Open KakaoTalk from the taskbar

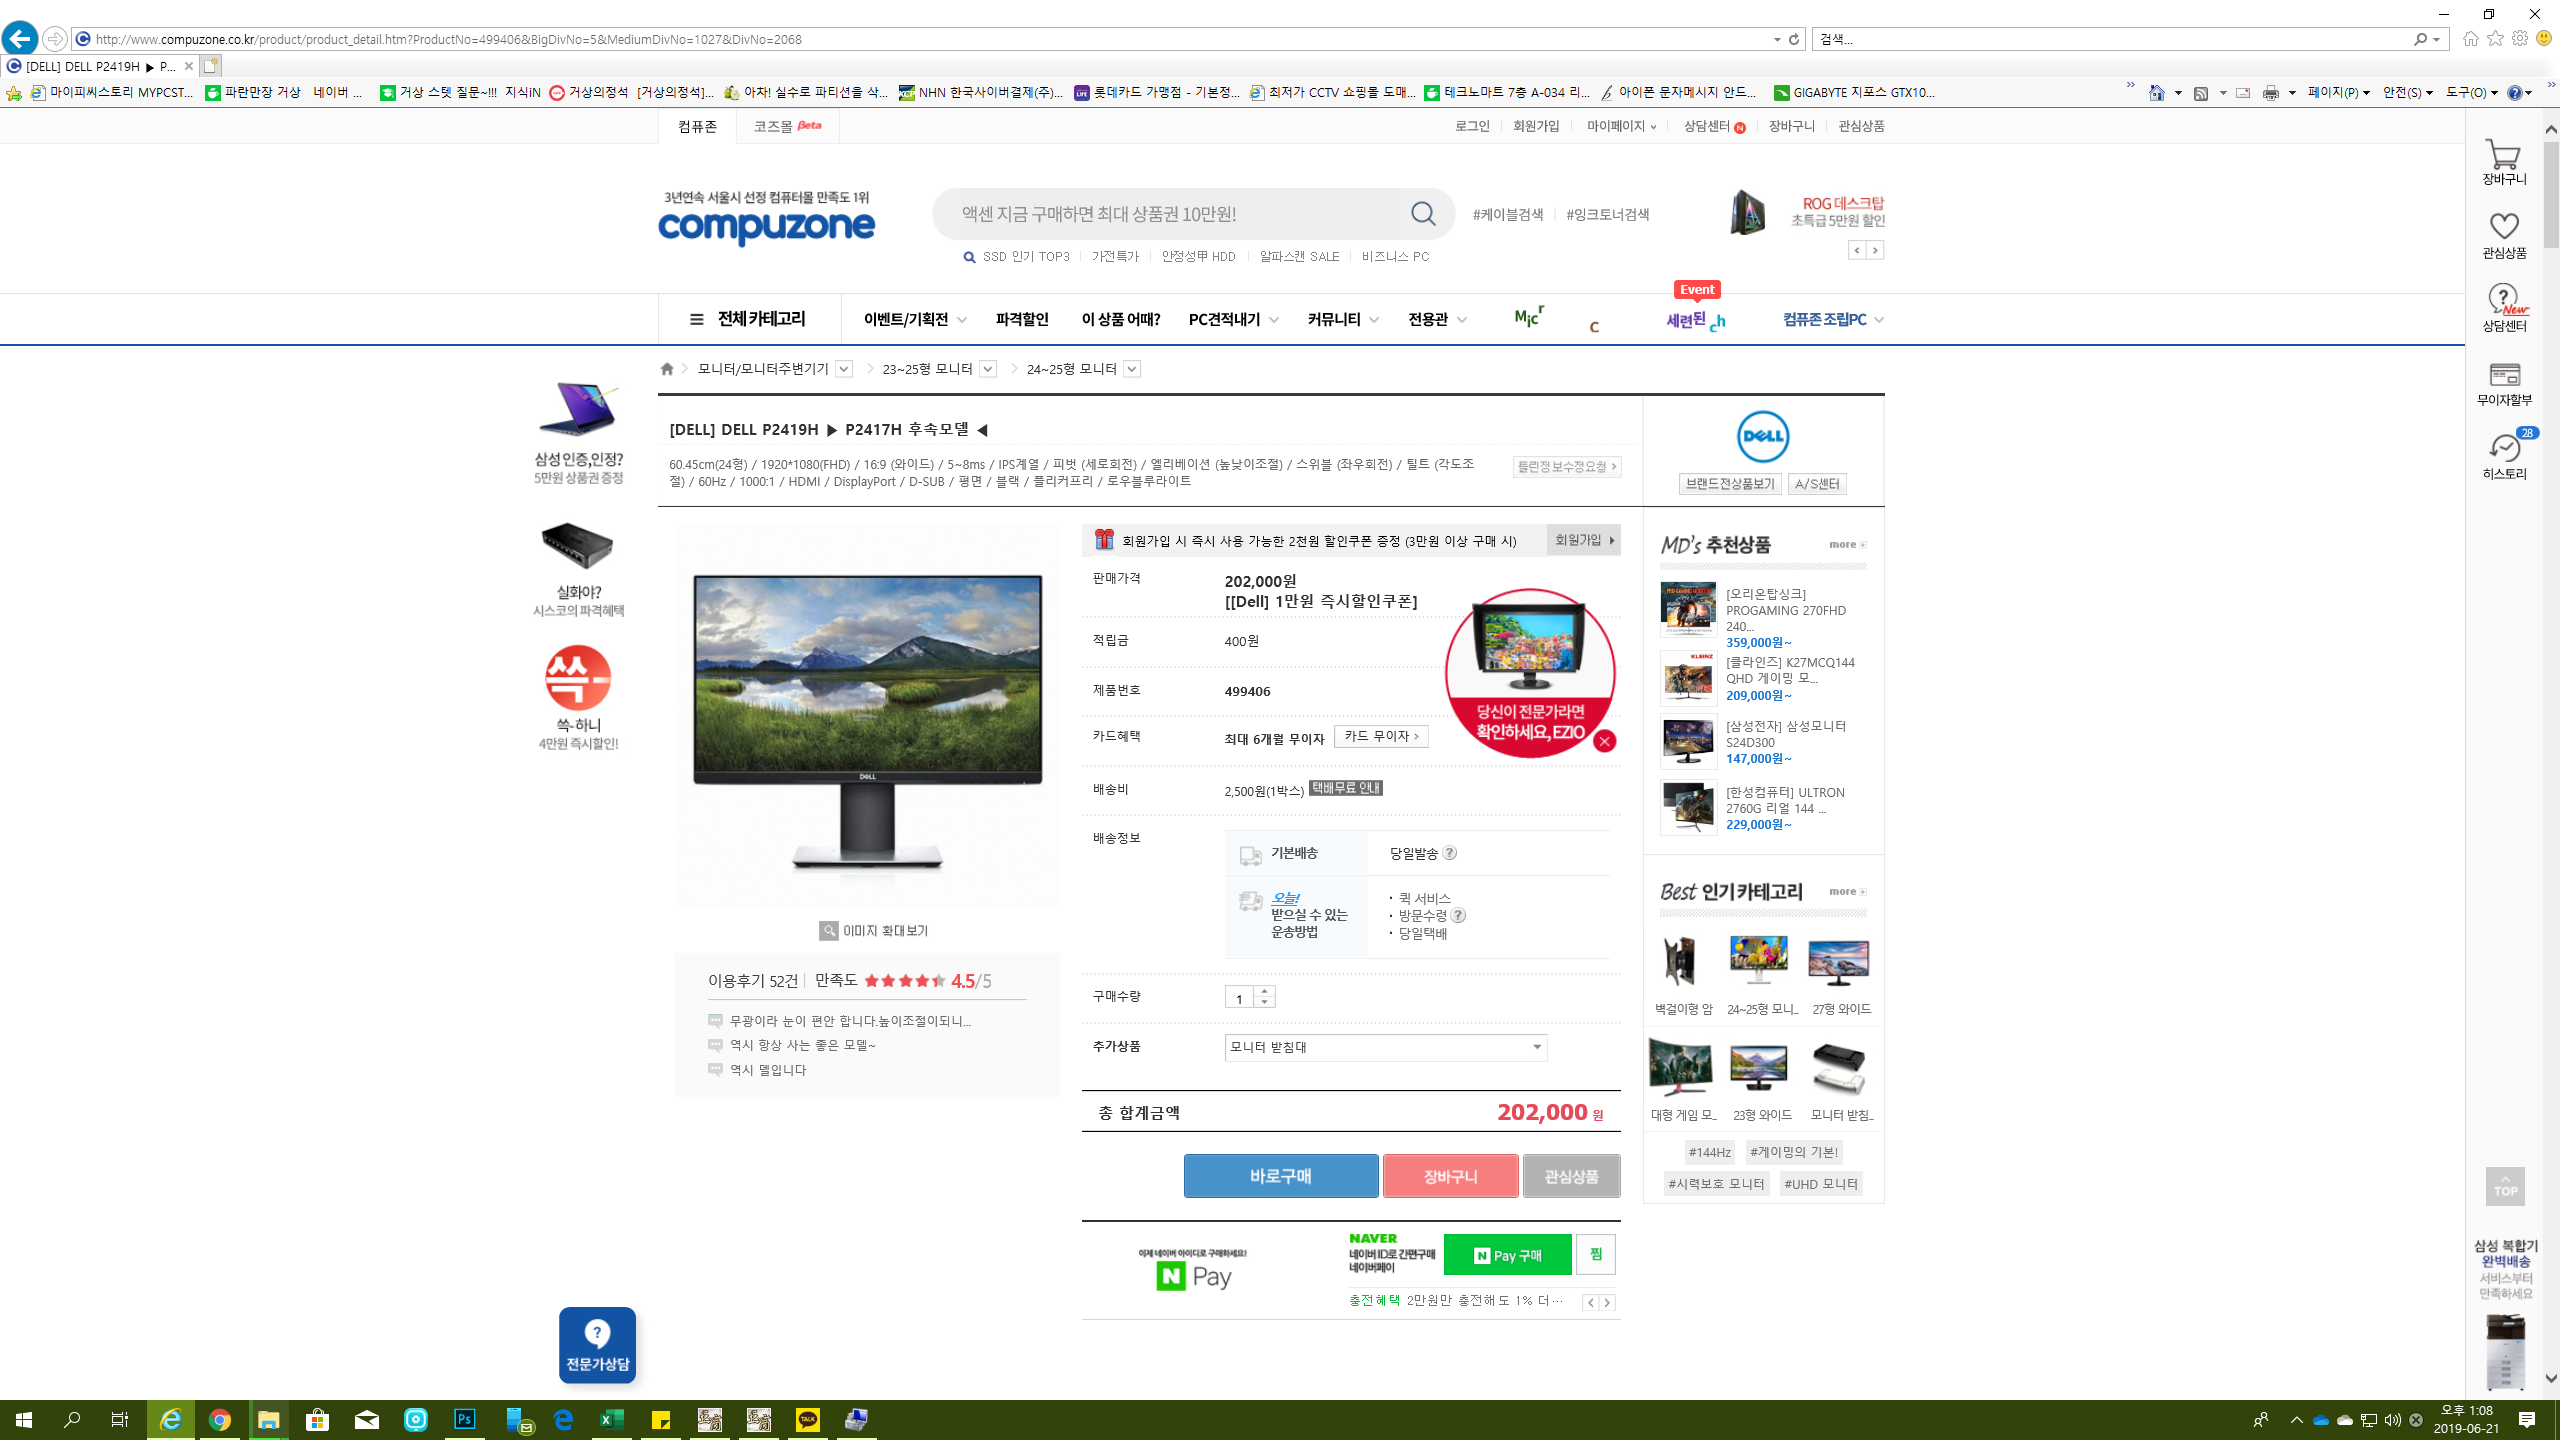pyautogui.click(x=807, y=1419)
